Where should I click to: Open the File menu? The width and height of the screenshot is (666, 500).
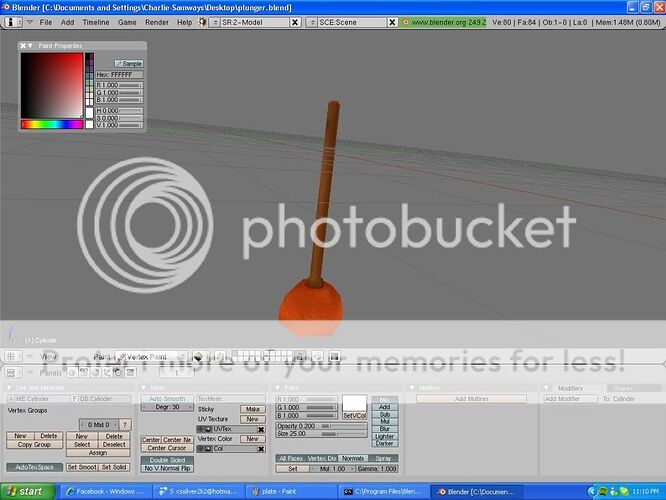[x=46, y=22]
